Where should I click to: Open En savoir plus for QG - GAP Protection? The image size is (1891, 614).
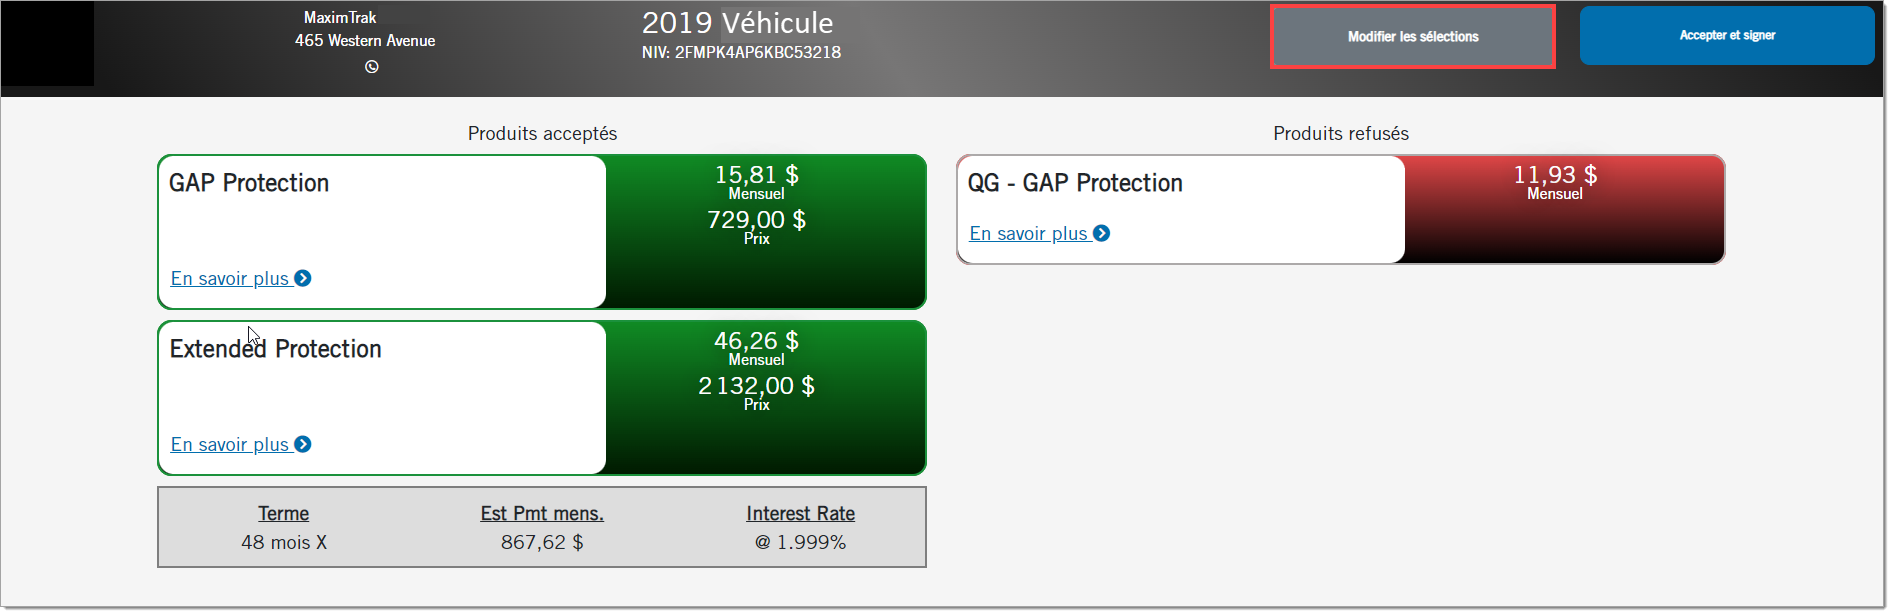[x=1028, y=233]
